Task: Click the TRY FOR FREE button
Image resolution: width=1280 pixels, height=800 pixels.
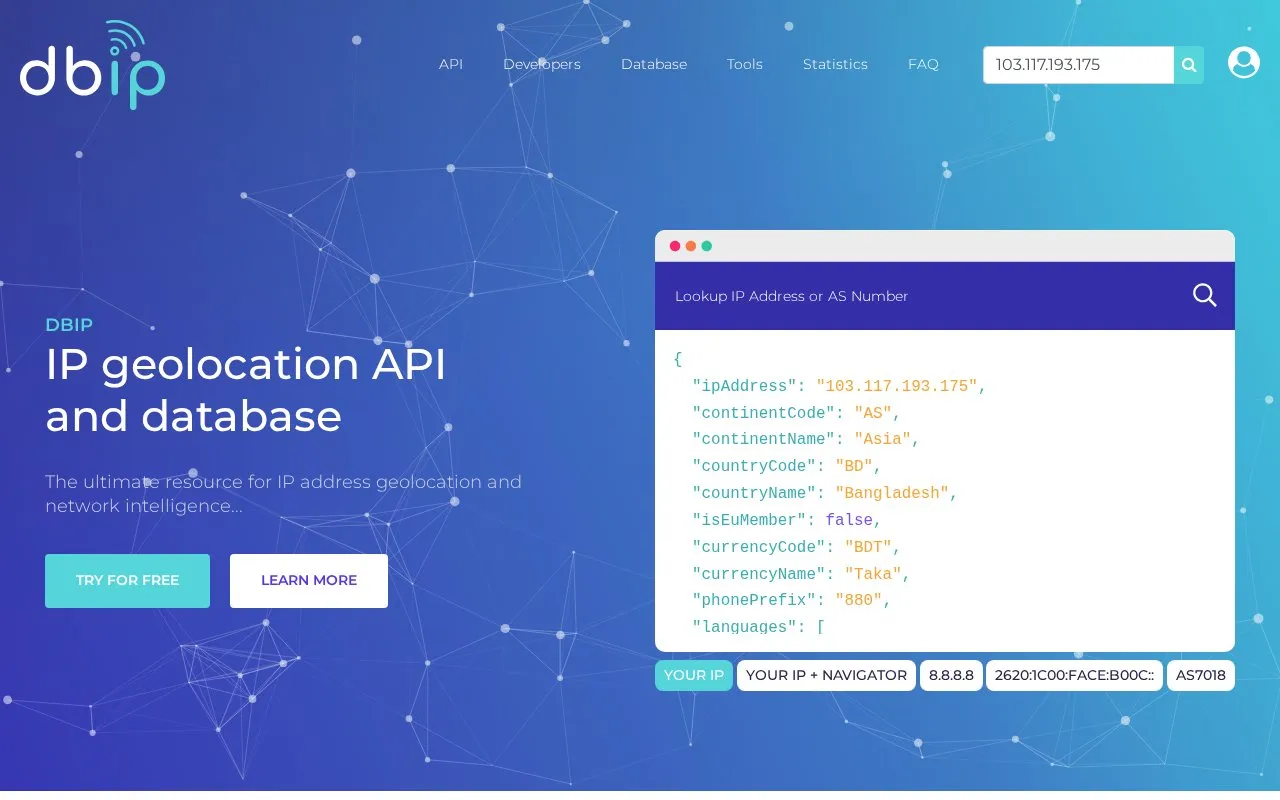Action: [x=127, y=581]
